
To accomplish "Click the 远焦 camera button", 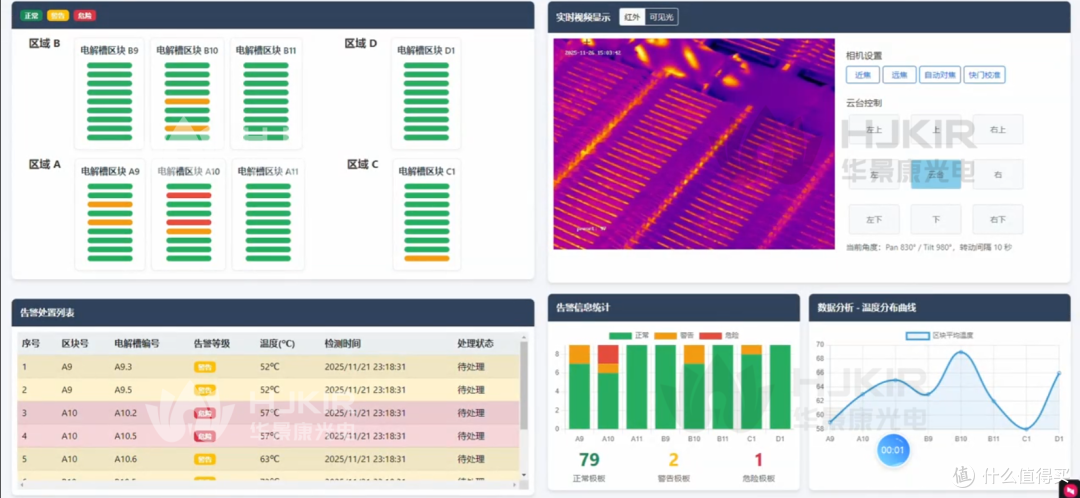I will pyautogui.click(x=900, y=74).
